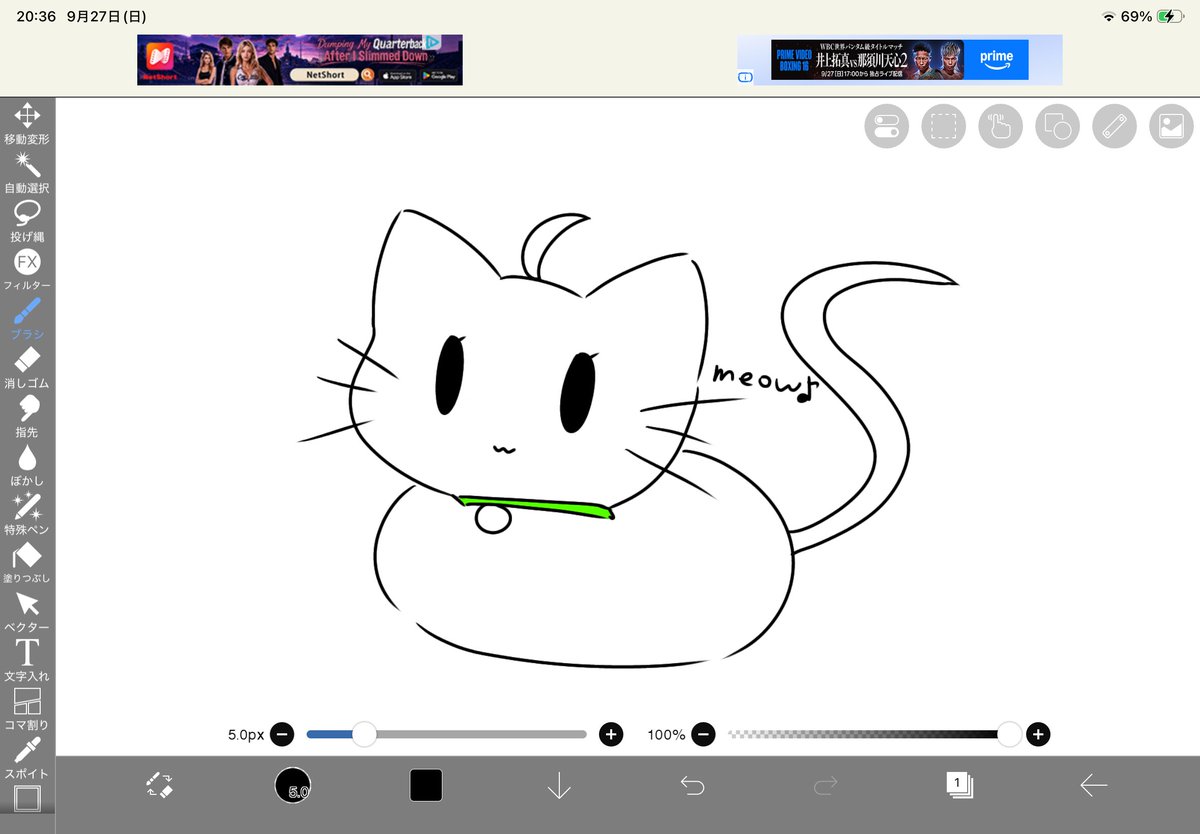Image resolution: width=1200 pixels, height=834 pixels.
Task: Tap the info badge on Prime ad
Action: pos(745,77)
